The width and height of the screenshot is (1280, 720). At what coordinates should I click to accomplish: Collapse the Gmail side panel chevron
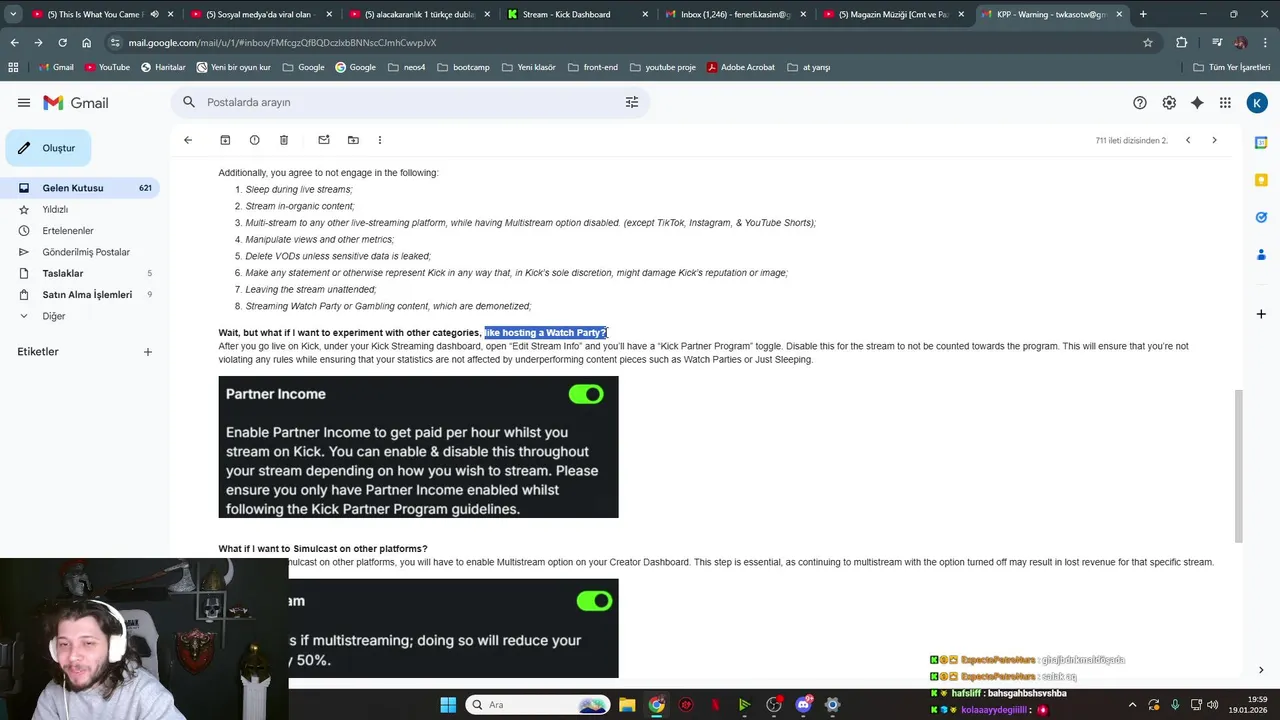click(x=1261, y=670)
